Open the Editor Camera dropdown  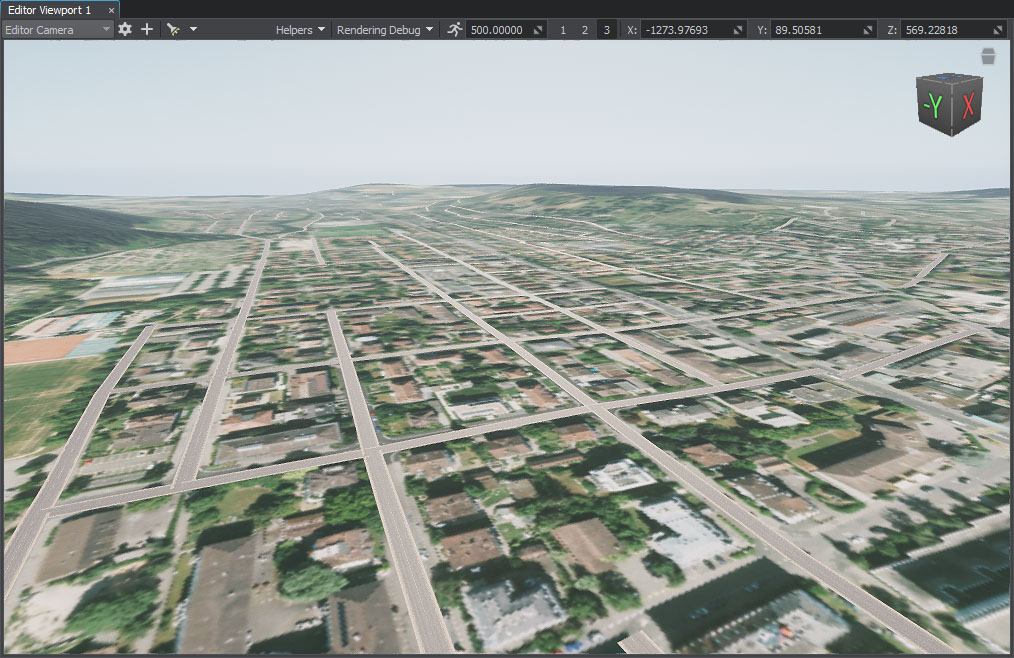(58, 30)
